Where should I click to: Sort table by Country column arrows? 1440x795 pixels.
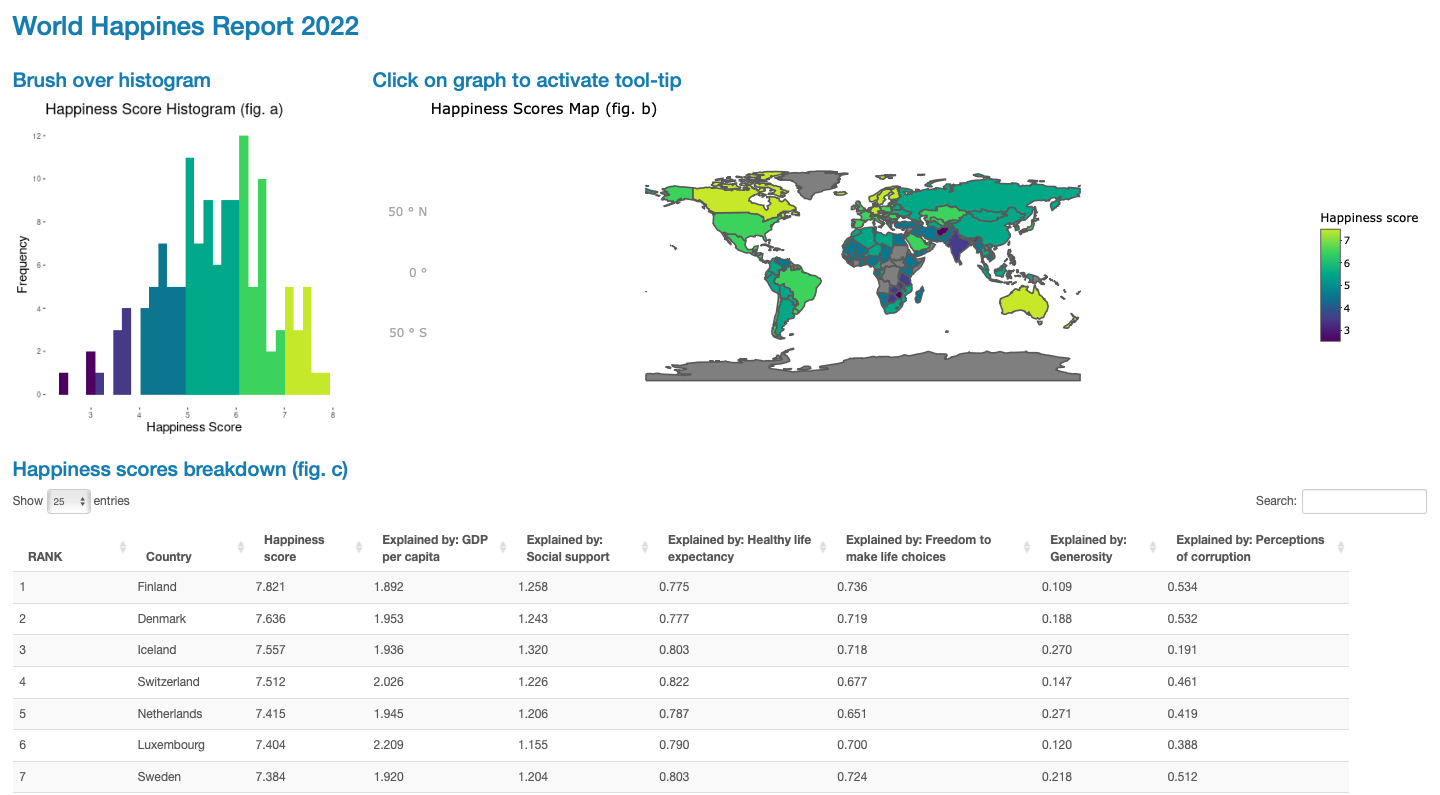[241, 547]
